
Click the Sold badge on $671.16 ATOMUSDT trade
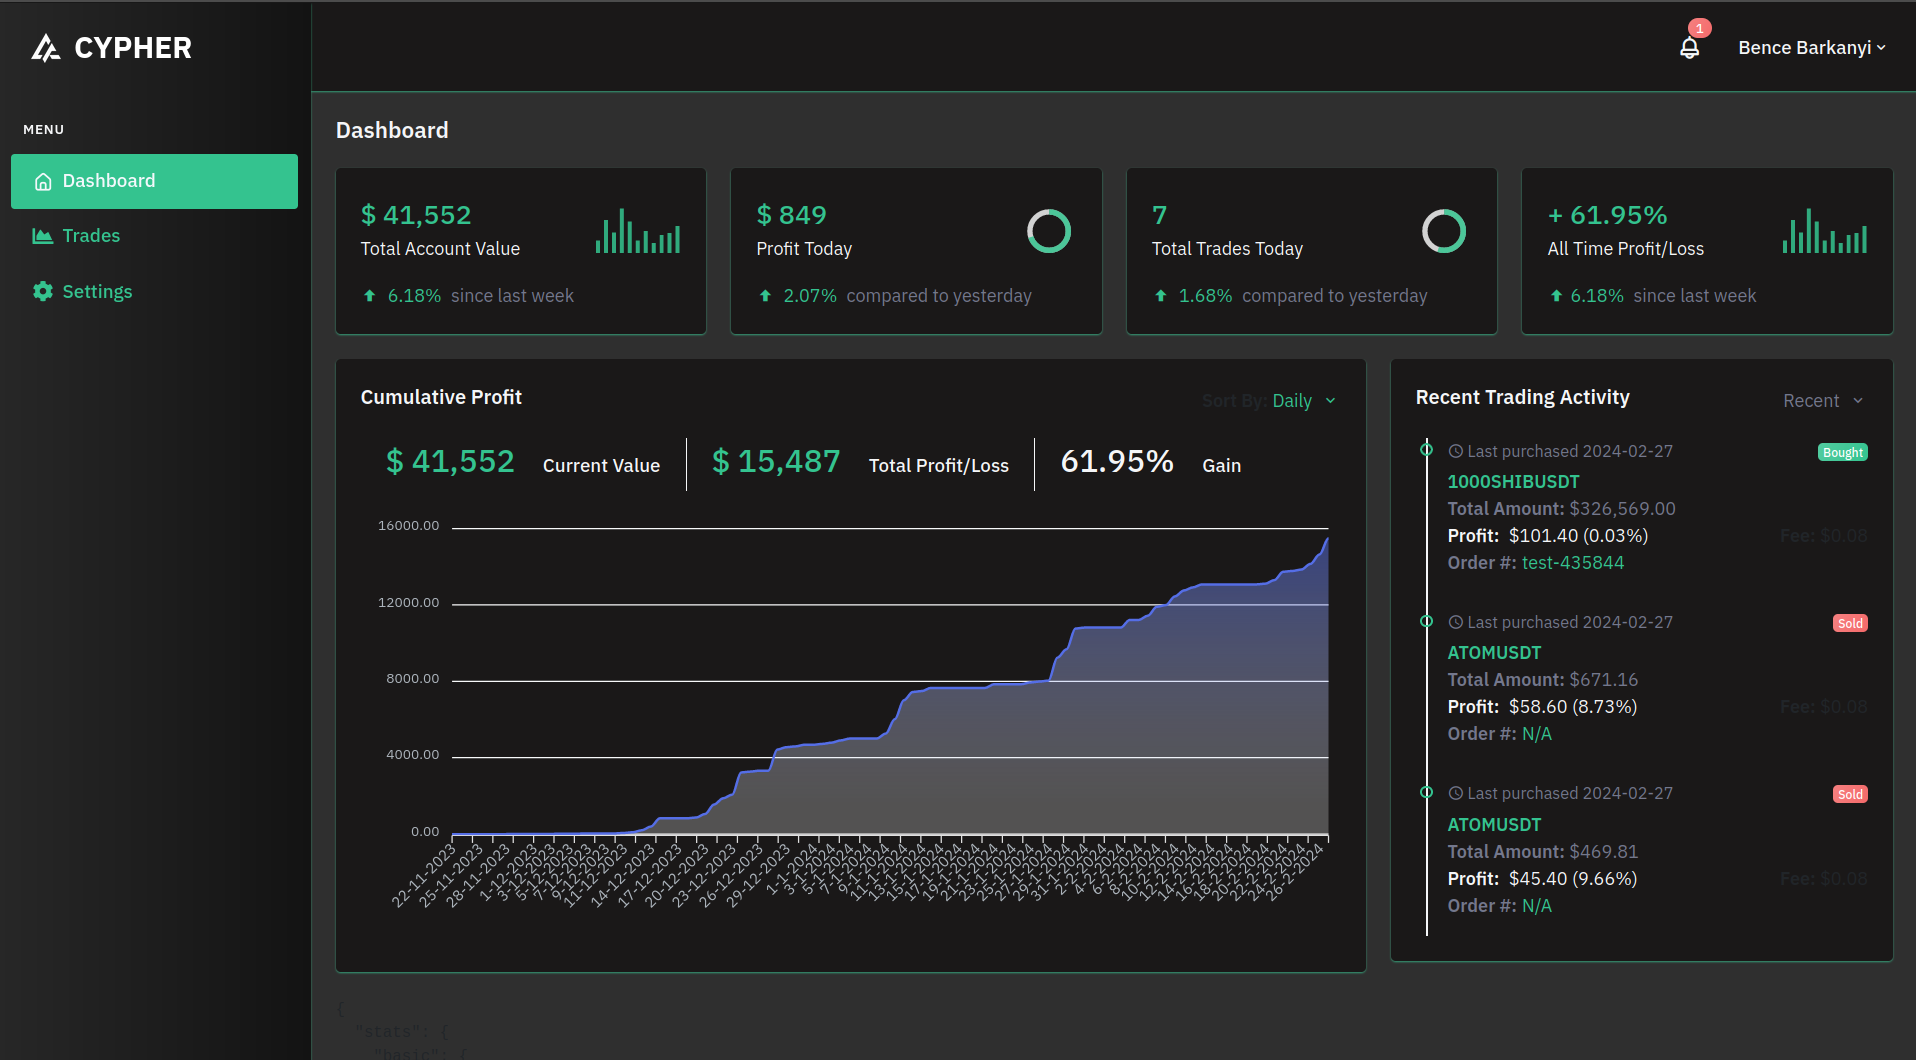pyautogui.click(x=1849, y=624)
